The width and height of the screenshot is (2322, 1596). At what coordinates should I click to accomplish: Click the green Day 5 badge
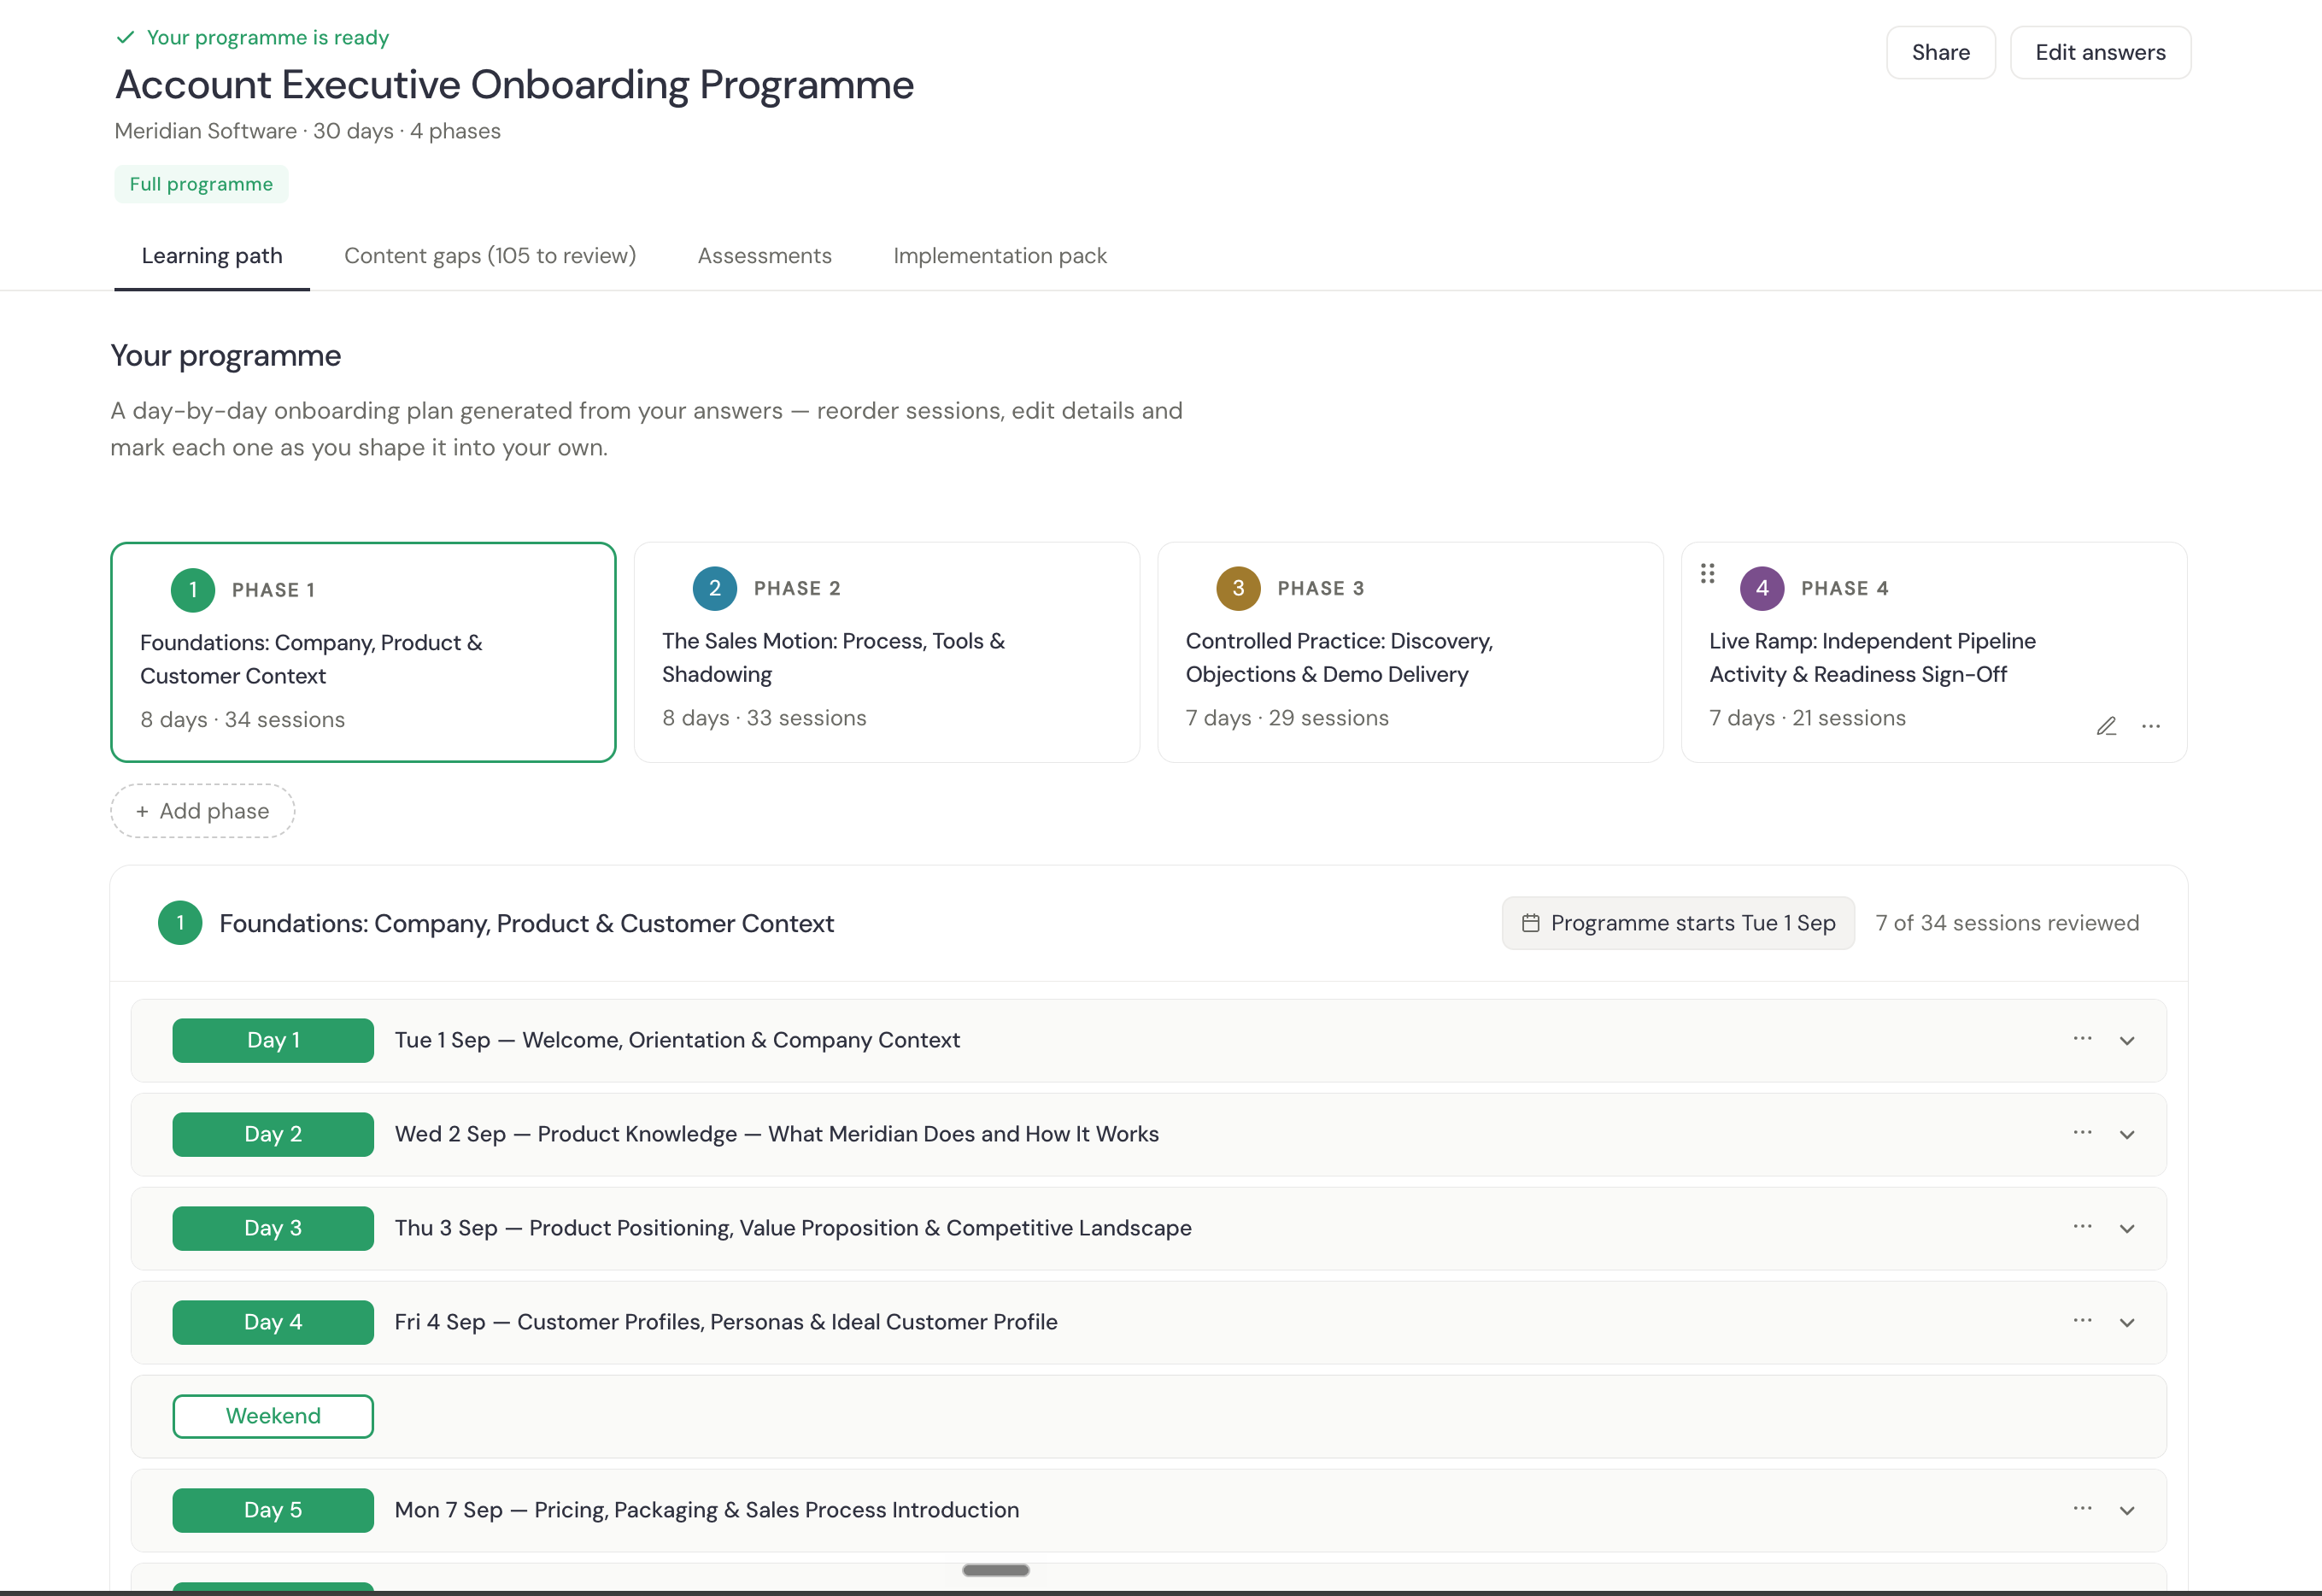(x=273, y=1511)
